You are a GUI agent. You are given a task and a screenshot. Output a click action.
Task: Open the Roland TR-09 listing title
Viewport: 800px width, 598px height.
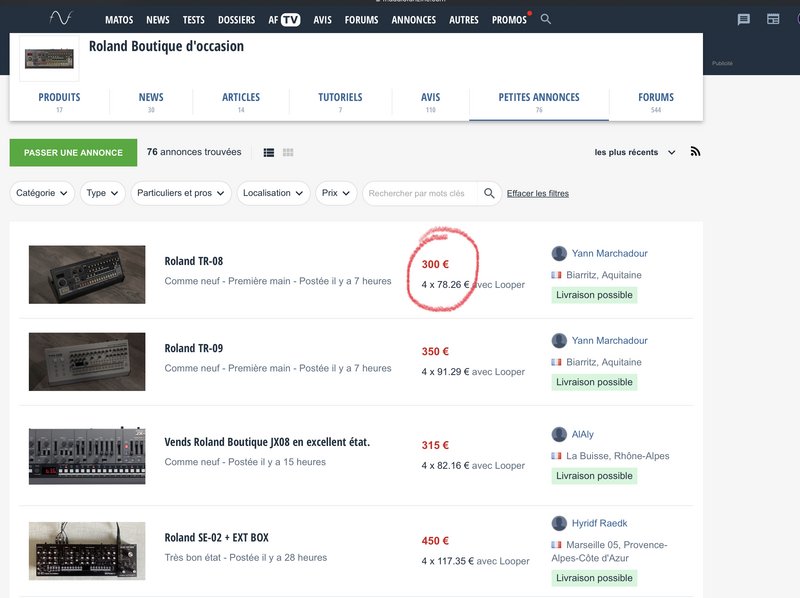pyautogui.click(x=193, y=348)
